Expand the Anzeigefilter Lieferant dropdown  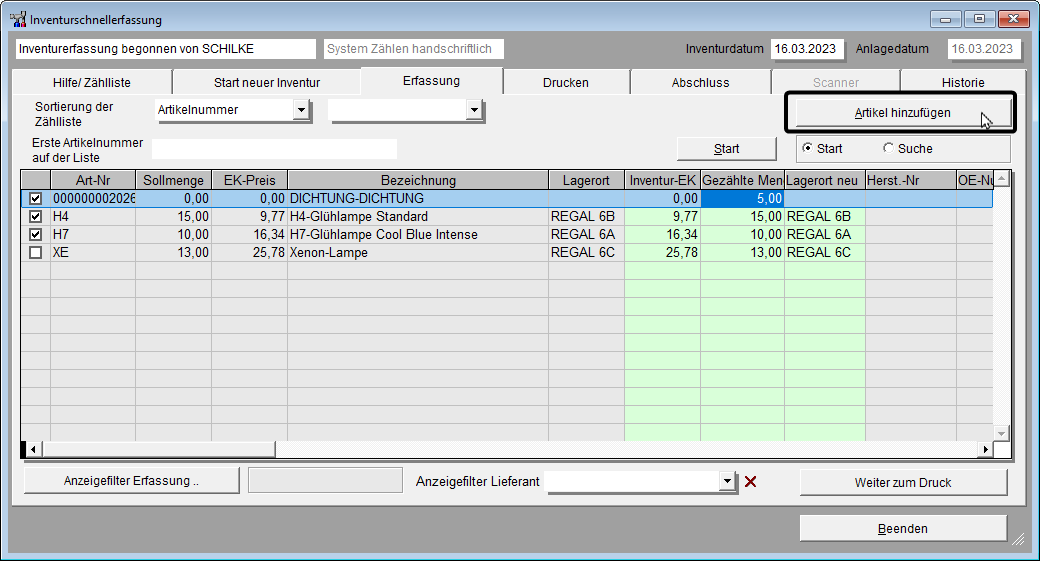pos(728,481)
